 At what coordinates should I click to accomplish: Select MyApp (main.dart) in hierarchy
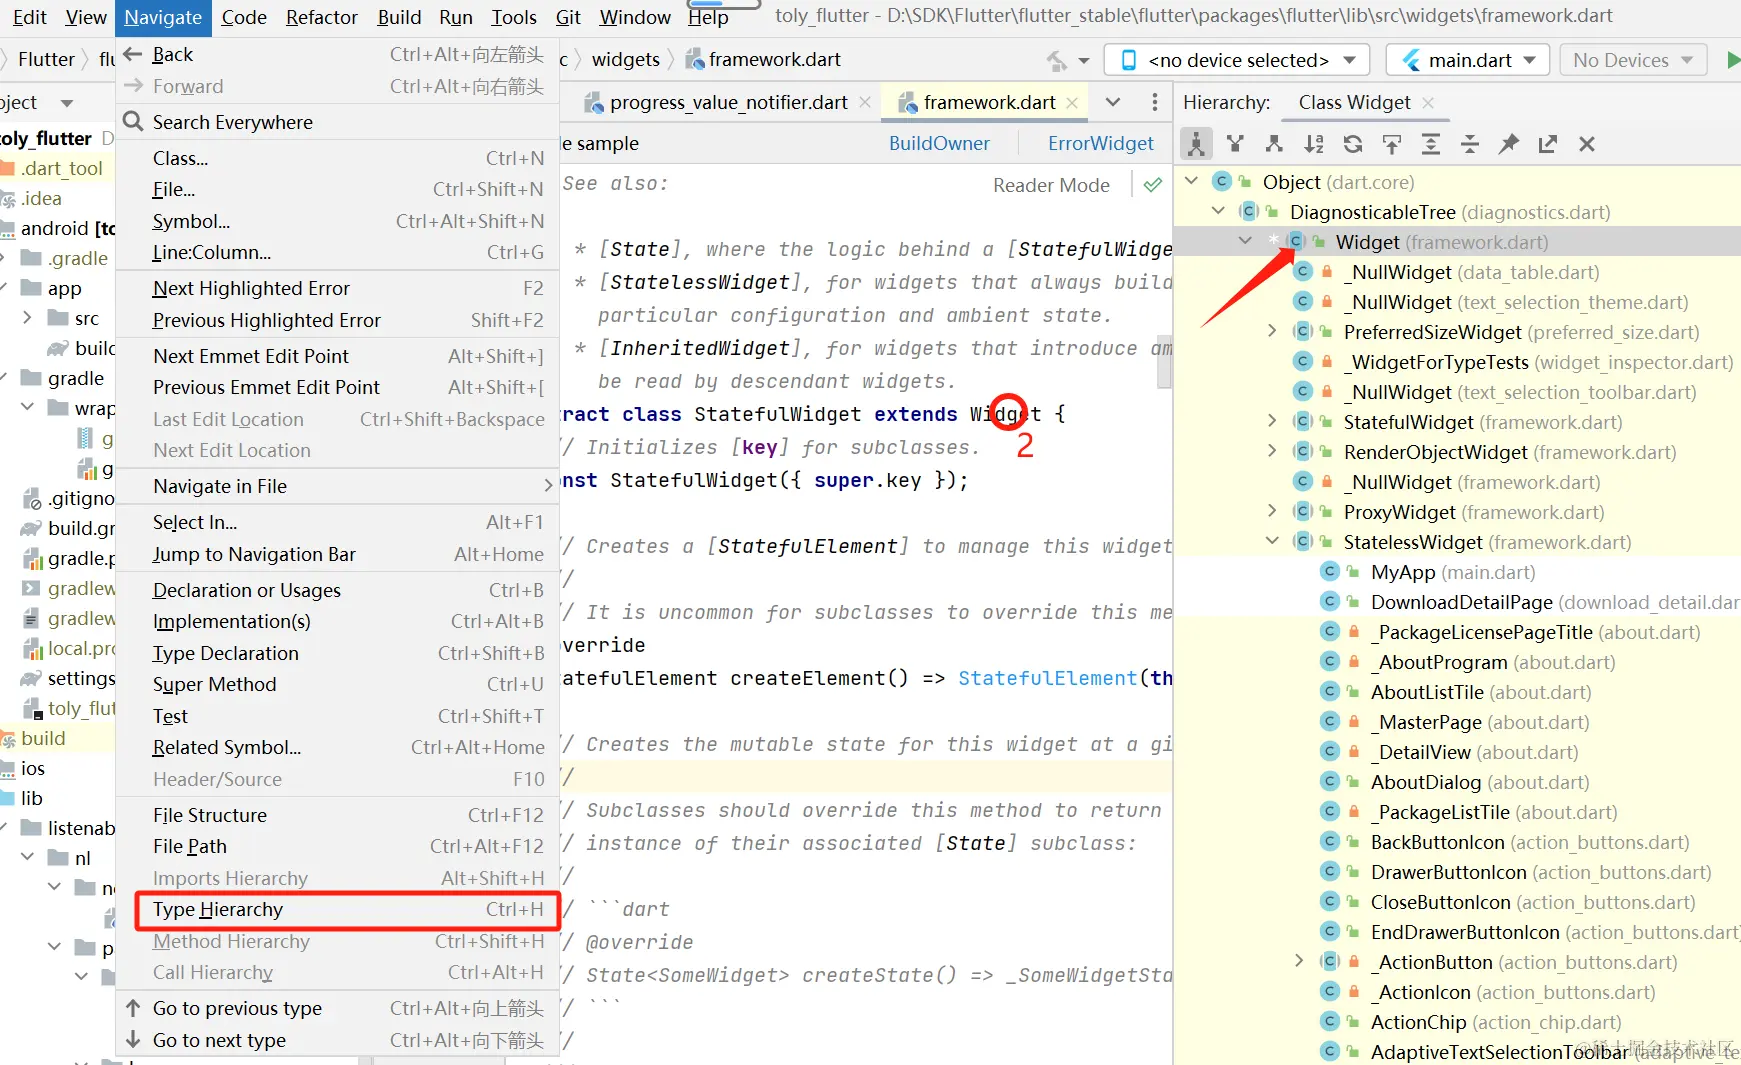coord(1452,572)
